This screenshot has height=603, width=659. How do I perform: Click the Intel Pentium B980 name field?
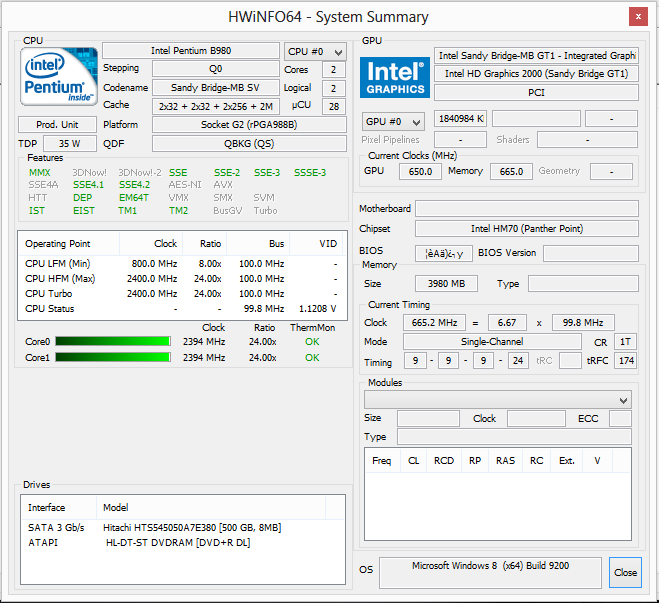point(191,51)
